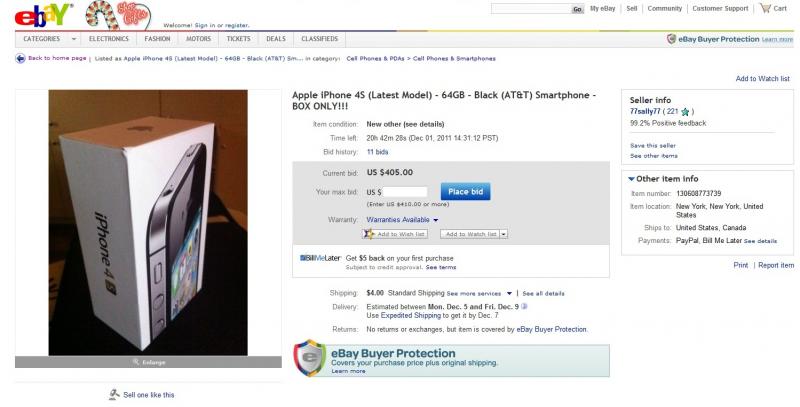Click the seller feedback star icon
Screen dimensions: 800x407
[x=685, y=112]
